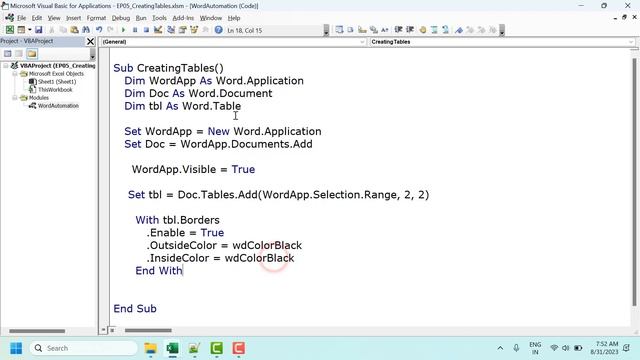The image size is (640, 360).
Task: Open the Edit menu
Action: (x=37, y=18)
